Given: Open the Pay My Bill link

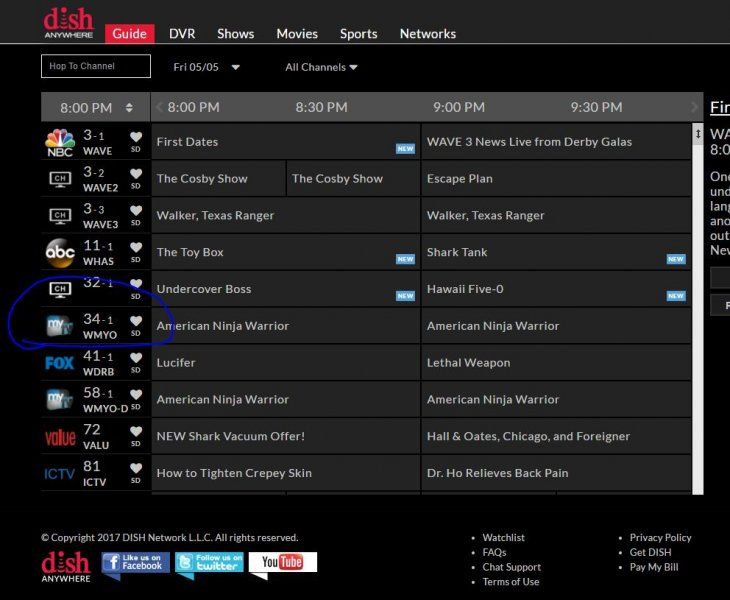Looking at the screenshot, I should pos(654,567).
